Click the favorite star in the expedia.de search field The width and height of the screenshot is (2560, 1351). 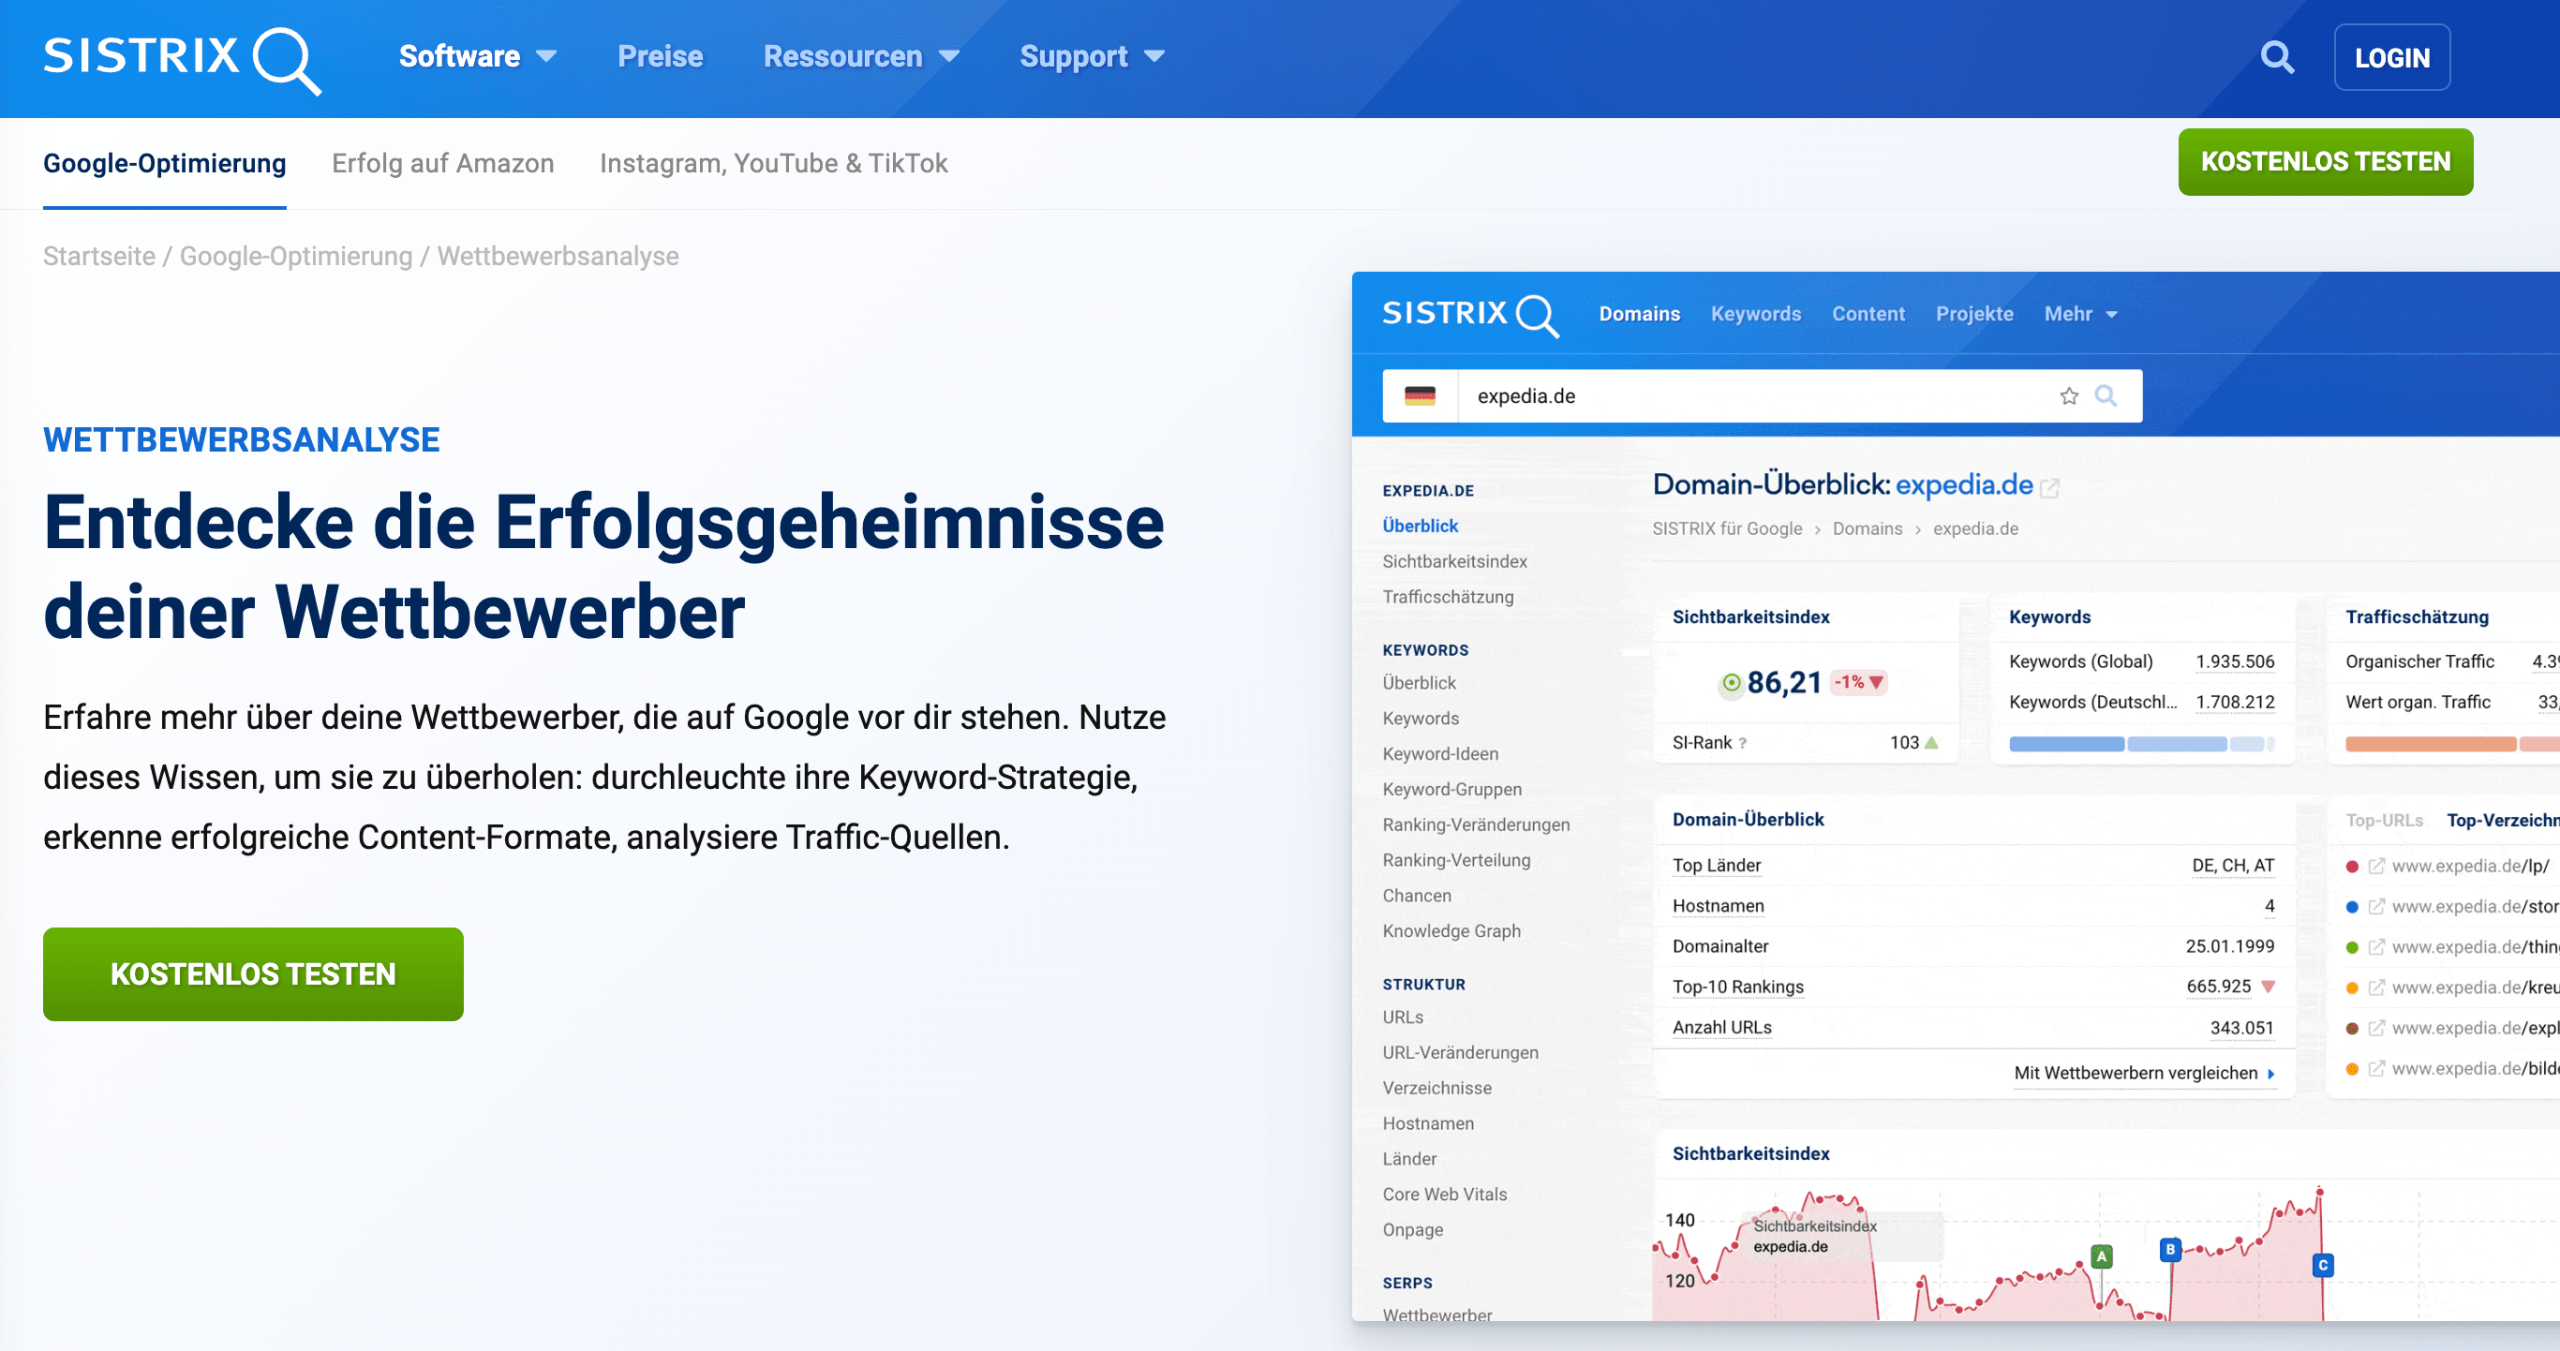pyautogui.click(x=2069, y=396)
